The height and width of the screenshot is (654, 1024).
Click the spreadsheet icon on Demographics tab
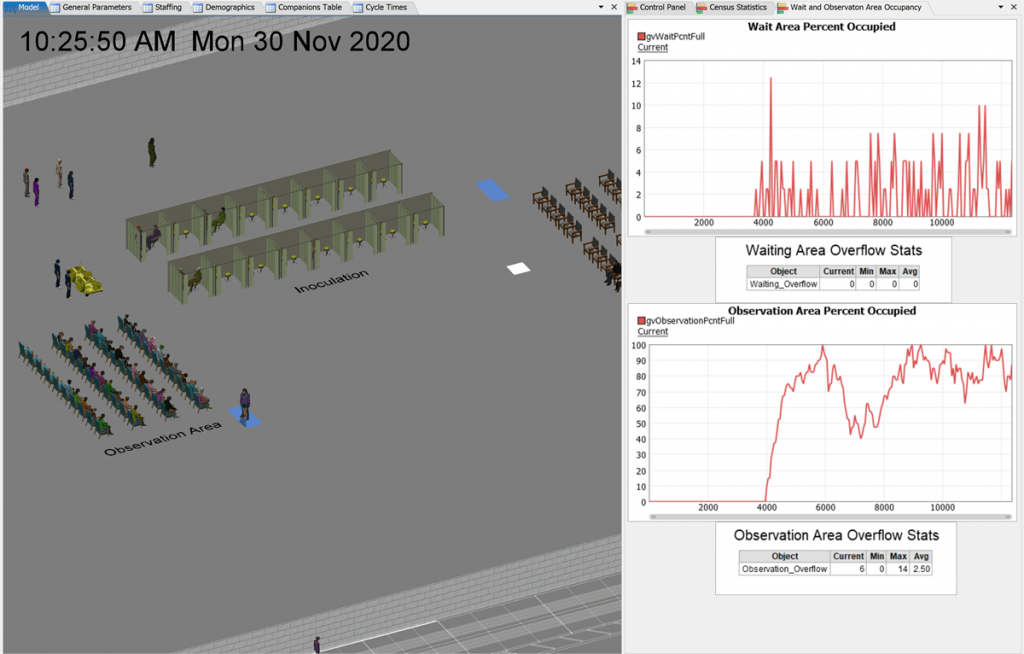[196, 6]
